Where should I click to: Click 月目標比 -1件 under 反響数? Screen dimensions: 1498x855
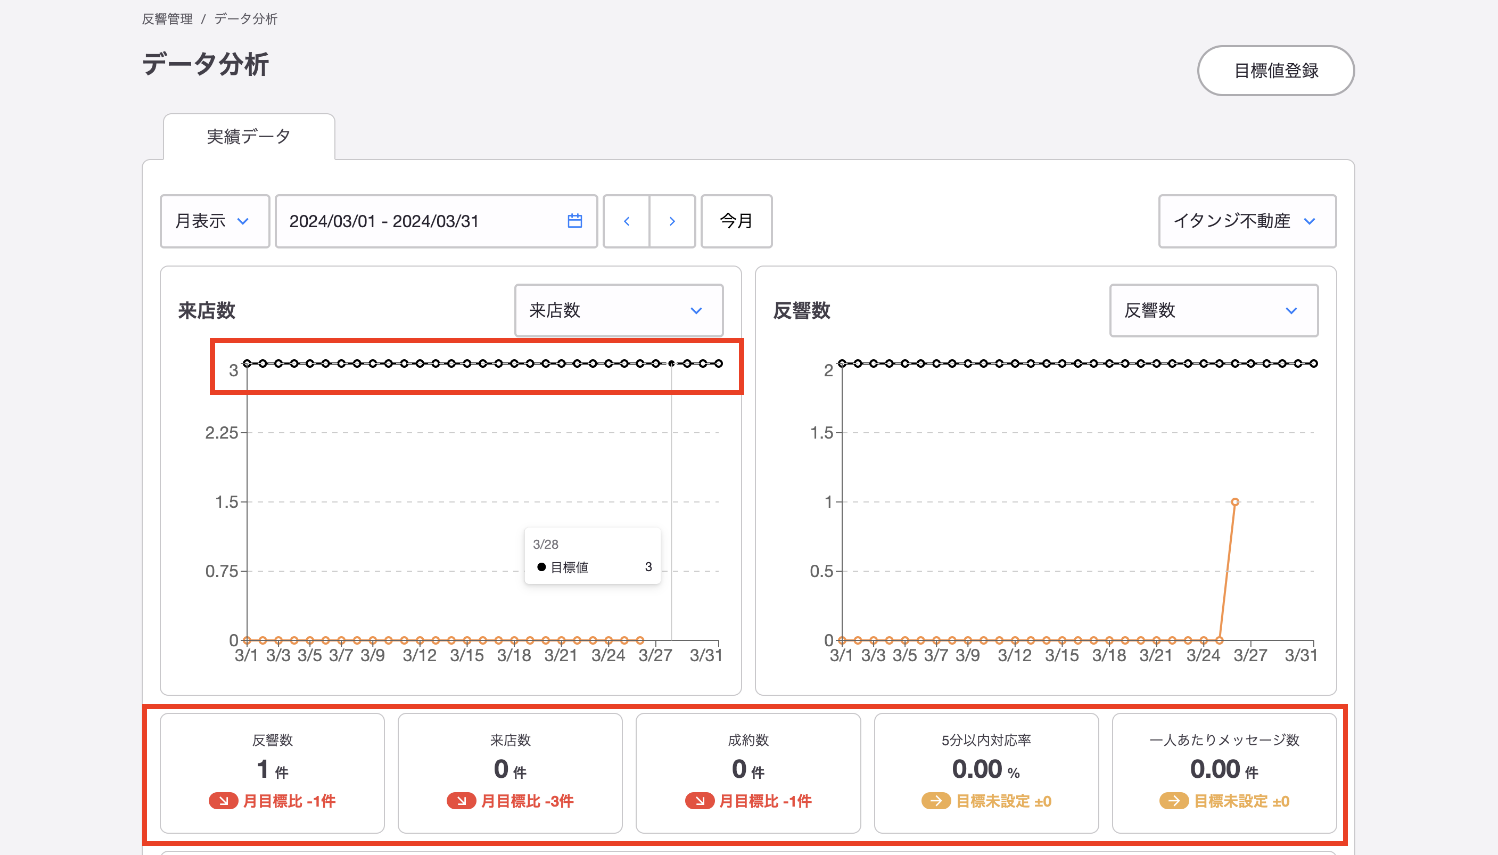click(x=290, y=801)
